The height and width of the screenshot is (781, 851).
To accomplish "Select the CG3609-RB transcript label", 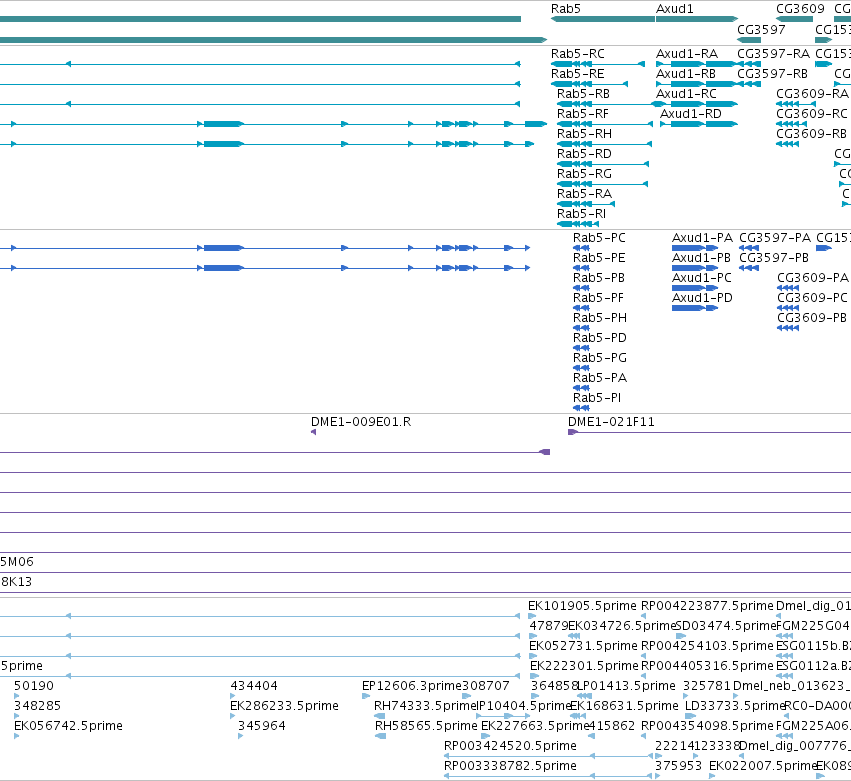I will pos(811,134).
